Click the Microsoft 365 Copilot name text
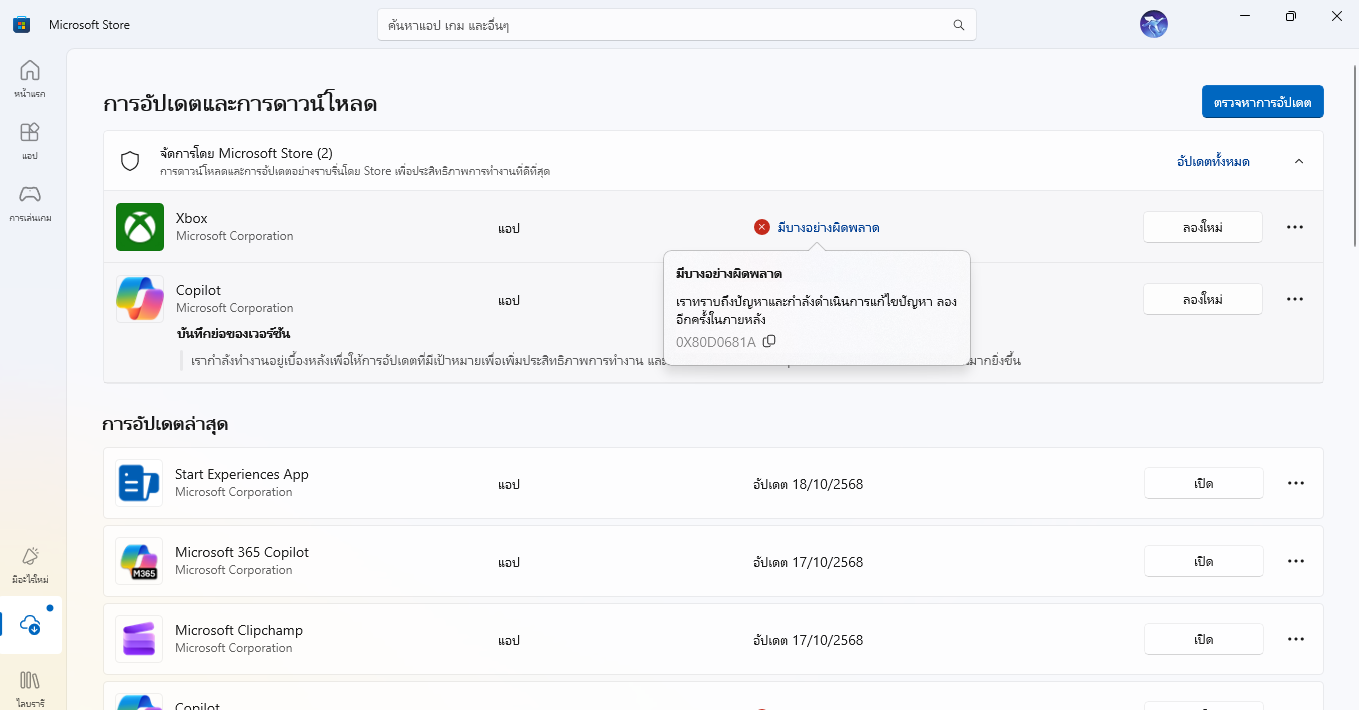This screenshot has width=1359, height=710. [x=242, y=552]
